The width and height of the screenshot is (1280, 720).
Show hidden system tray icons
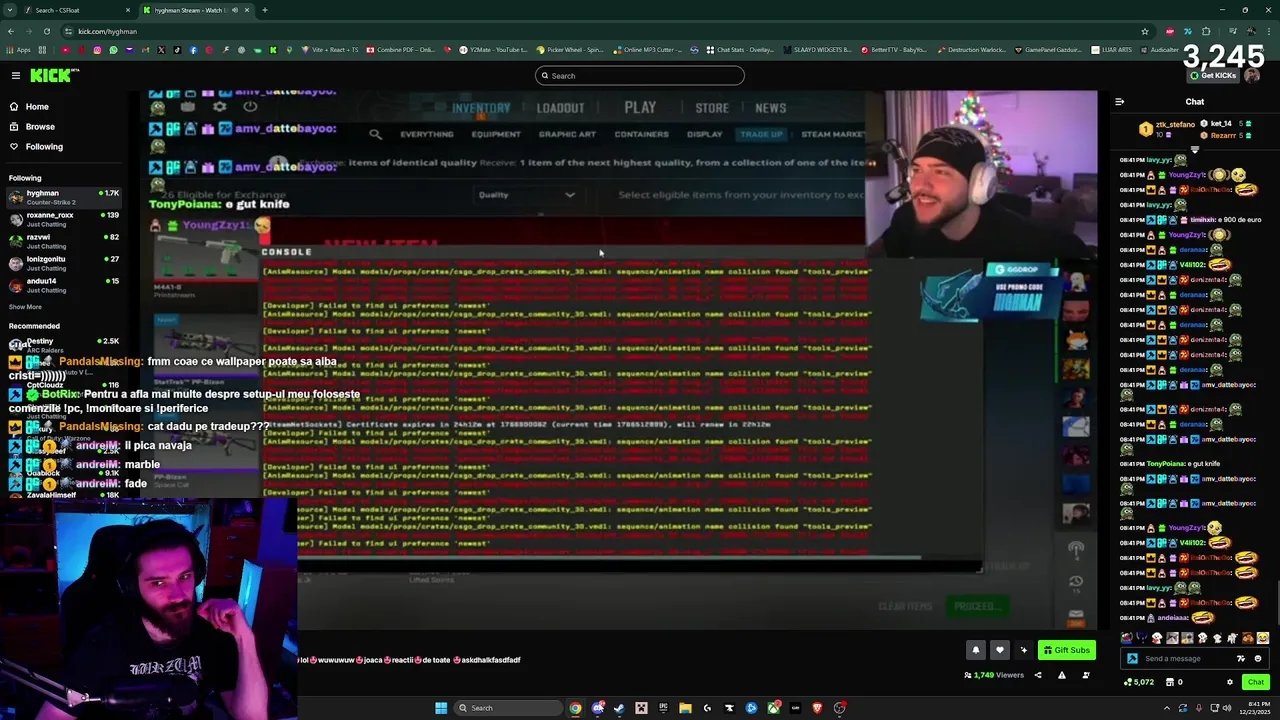coord(1166,708)
